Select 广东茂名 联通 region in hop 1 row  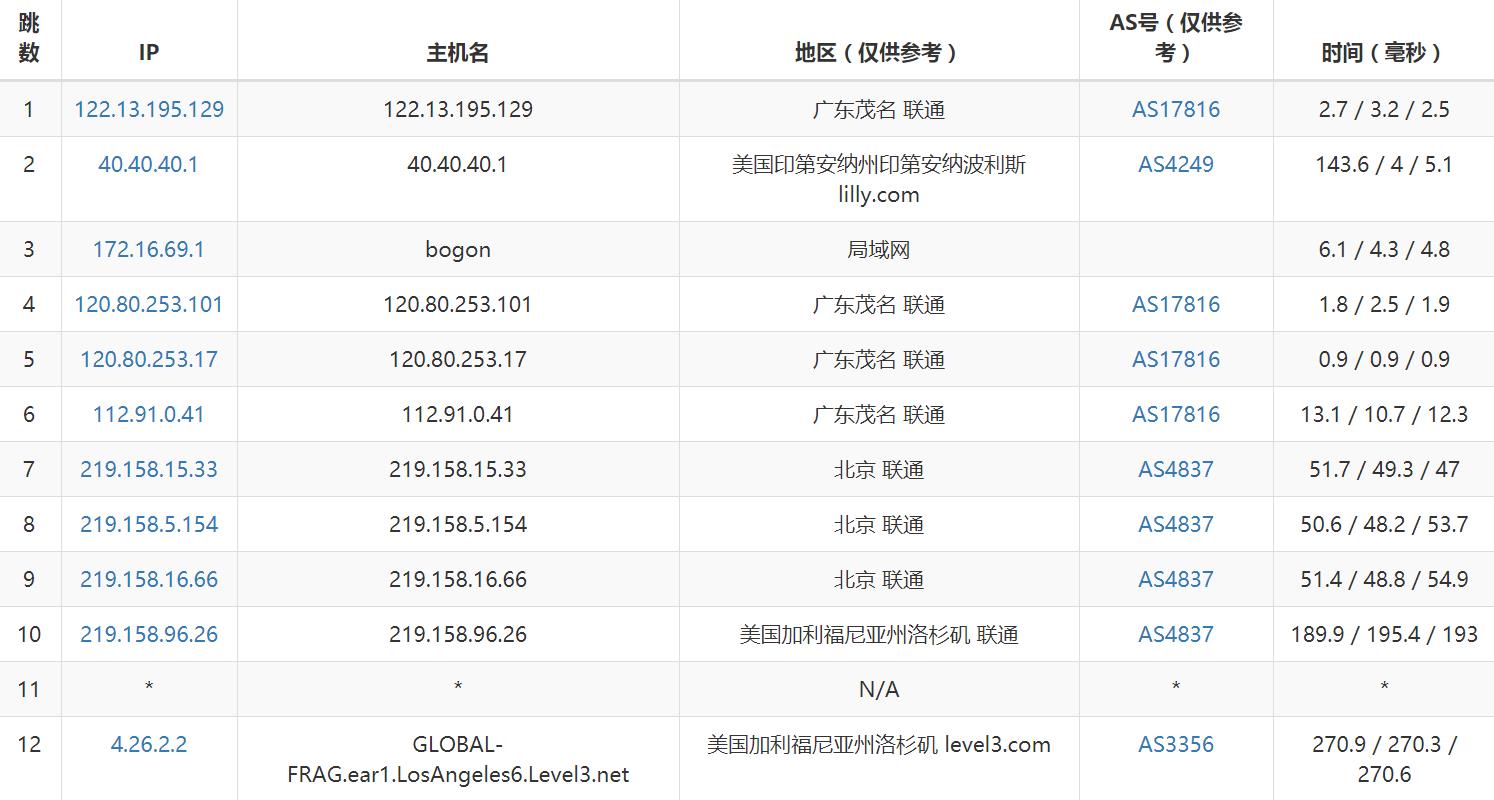pyautogui.click(x=879, y=109)
